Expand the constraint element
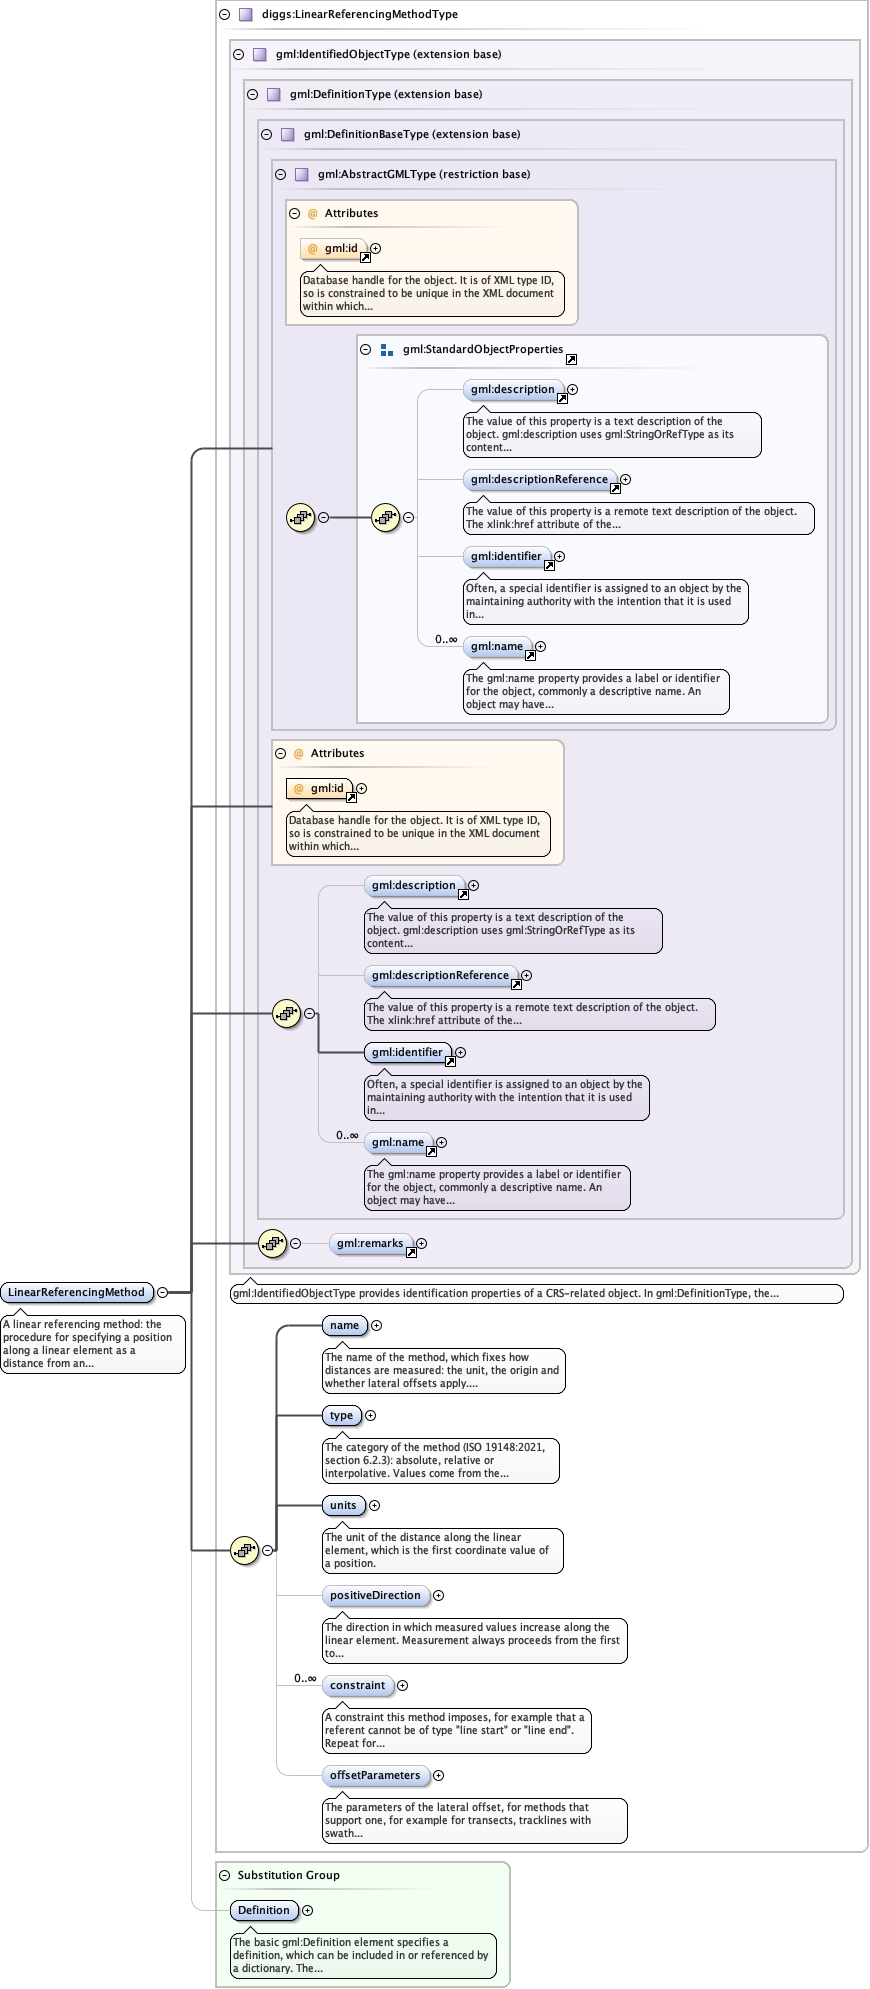 (403, 1686)
